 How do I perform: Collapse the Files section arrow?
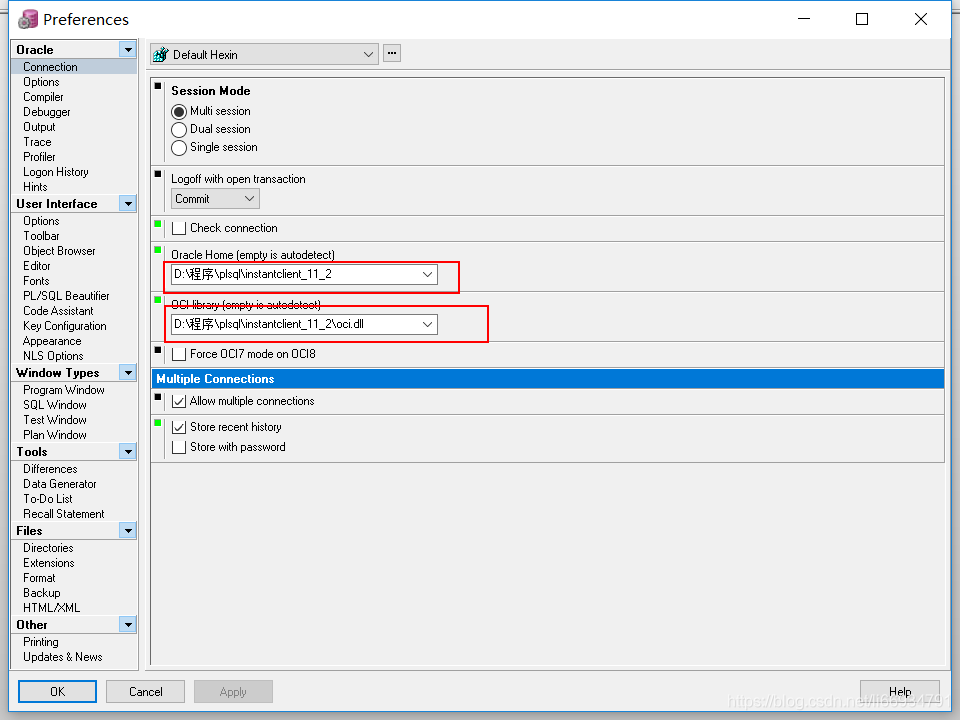(x=128, y=531)
